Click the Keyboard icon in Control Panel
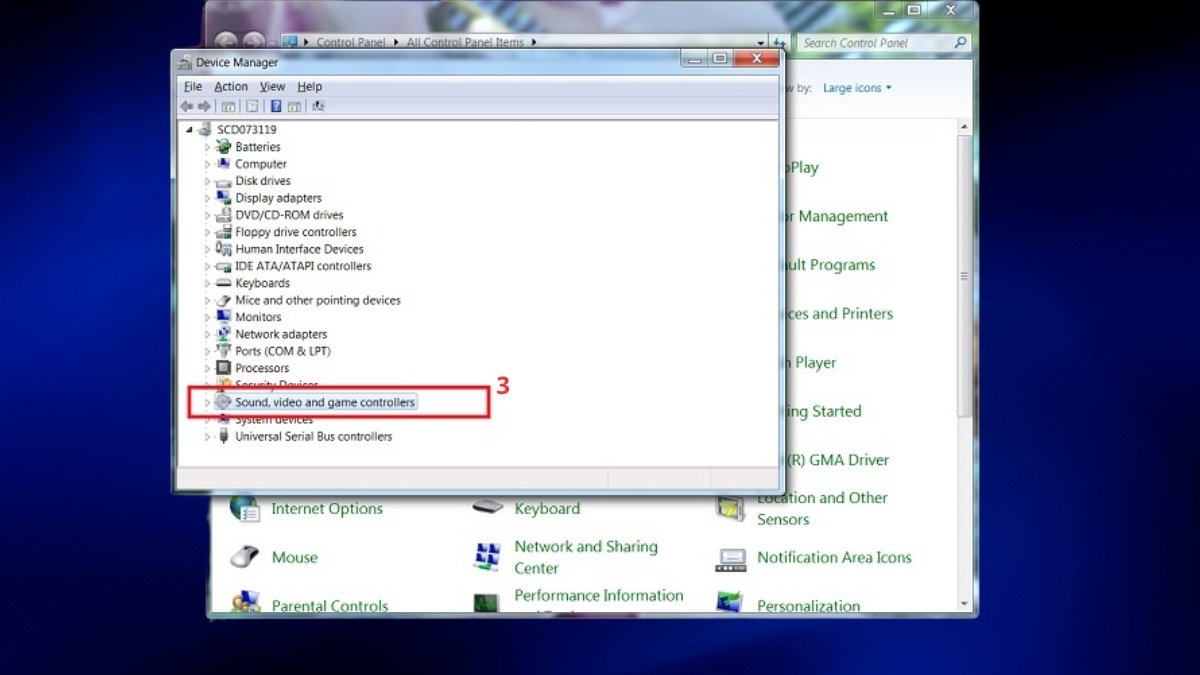Screen dimensions: 1200x675 [488, 508]
